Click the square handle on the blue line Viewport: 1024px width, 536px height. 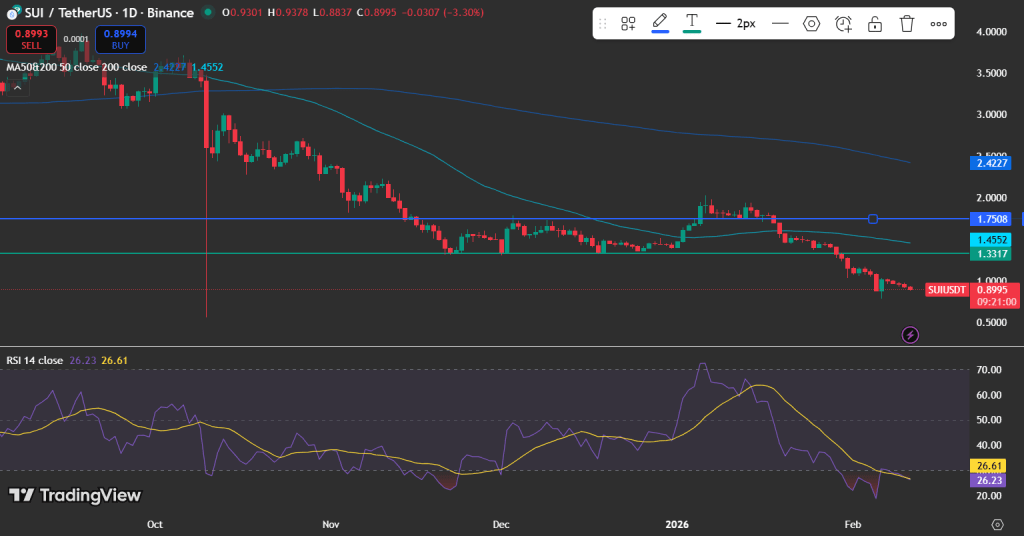(872, 219)
